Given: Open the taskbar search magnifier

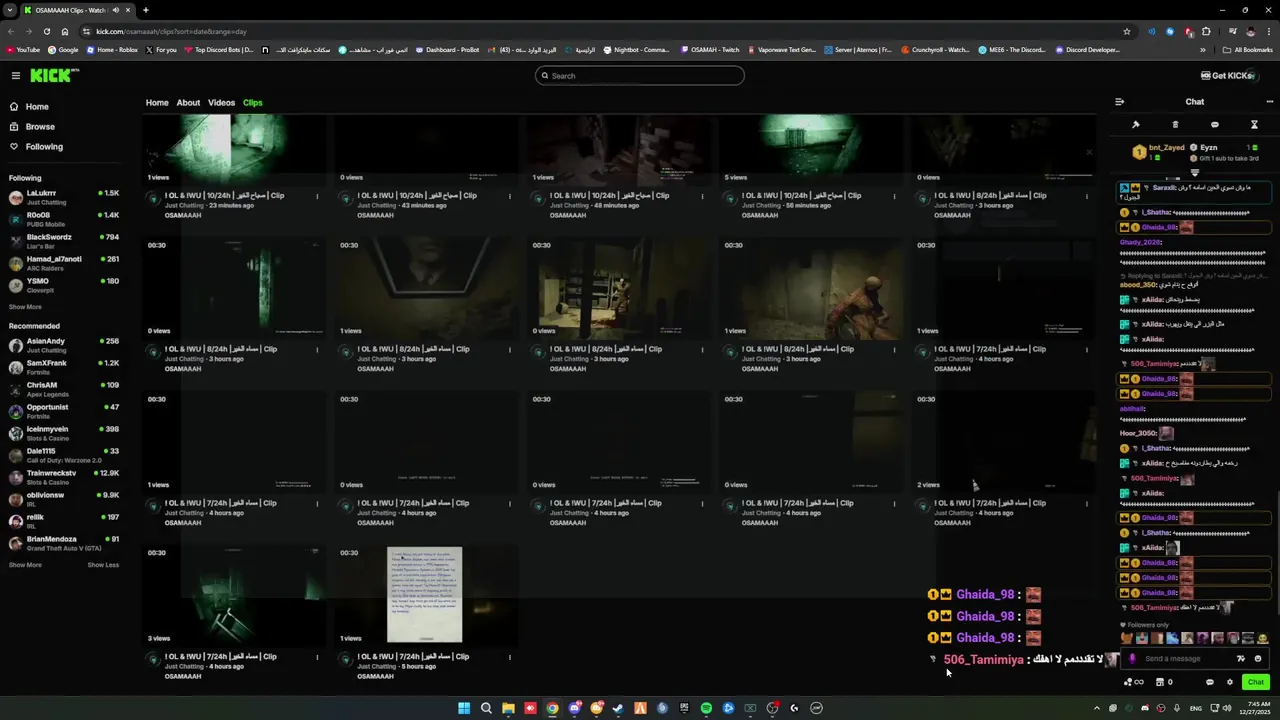Looking at the screenshot, I should tap(486, 708).
